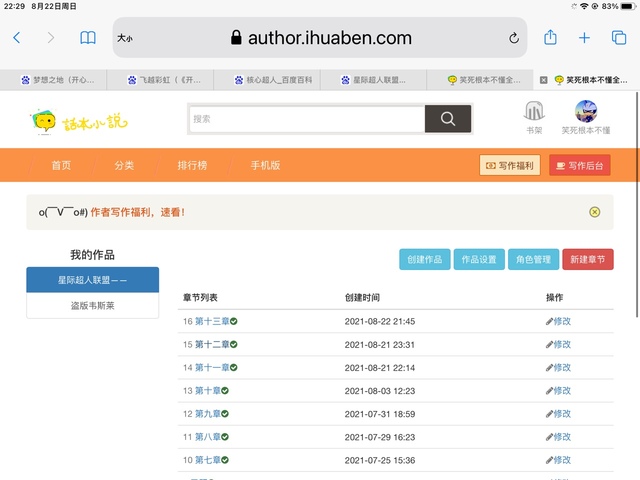This screenshot has width=640, height=480.
Task: Show all tabs overview icon
Action: (619, 38)
